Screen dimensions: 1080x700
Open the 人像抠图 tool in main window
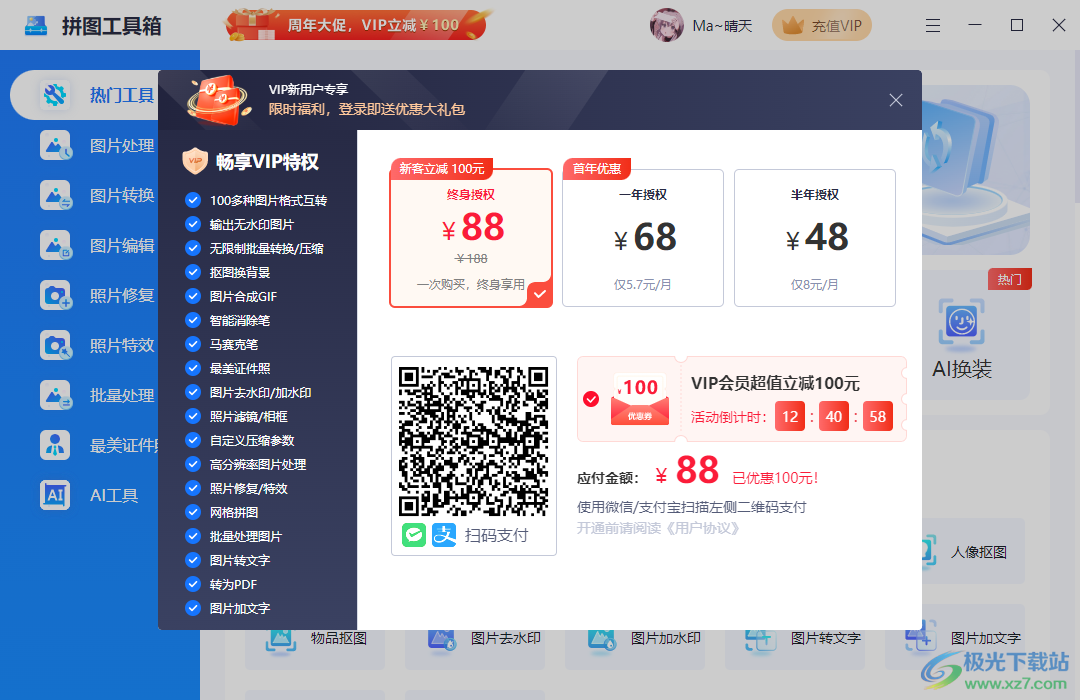coord(973,552)
